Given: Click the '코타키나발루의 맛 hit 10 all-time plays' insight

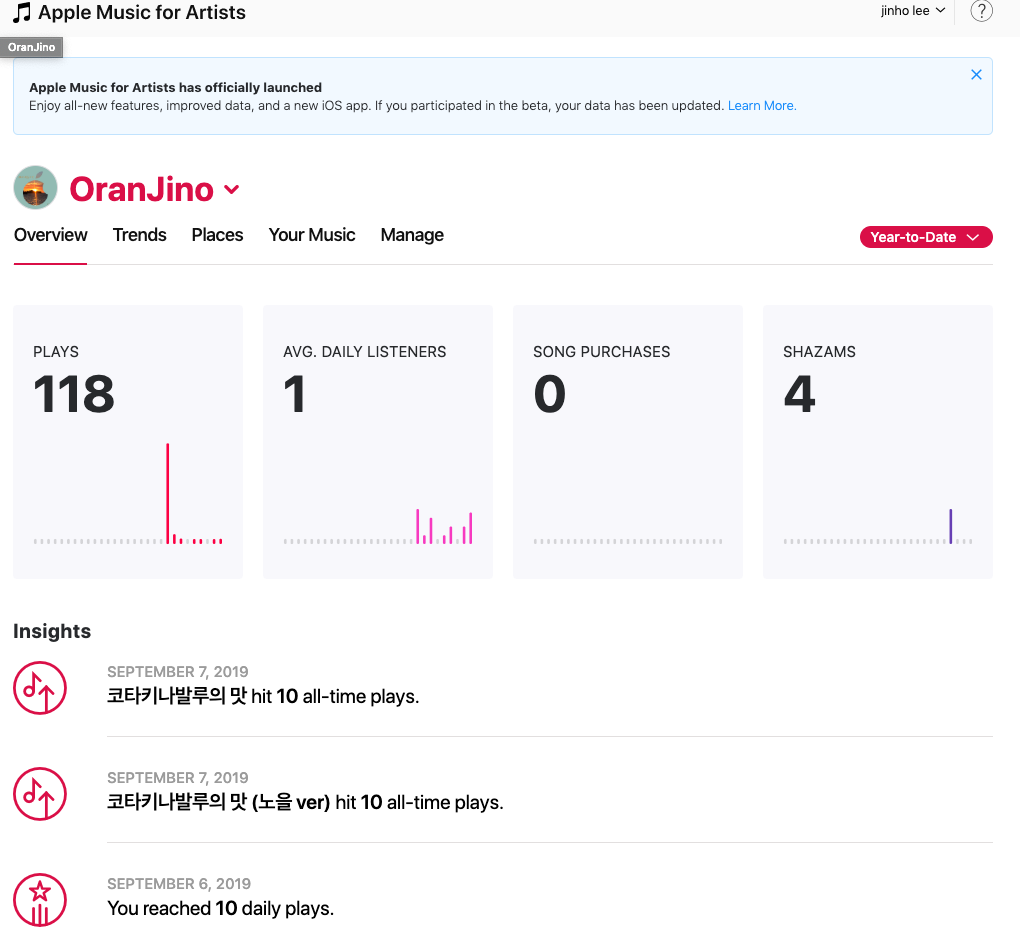Looking at the screenshot, I should (263, 696).
